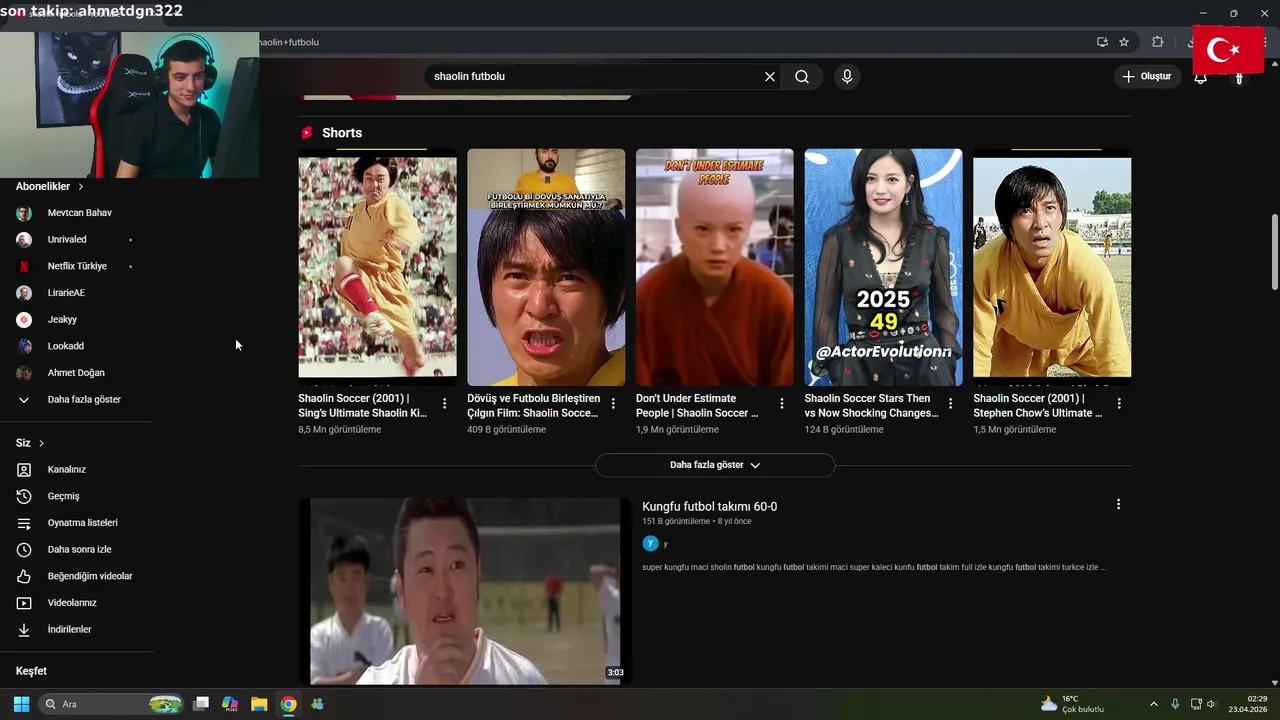Open the Abonelikler section chevron
The width and height of the screenshot is (1280, 720).
click(81, 187)
